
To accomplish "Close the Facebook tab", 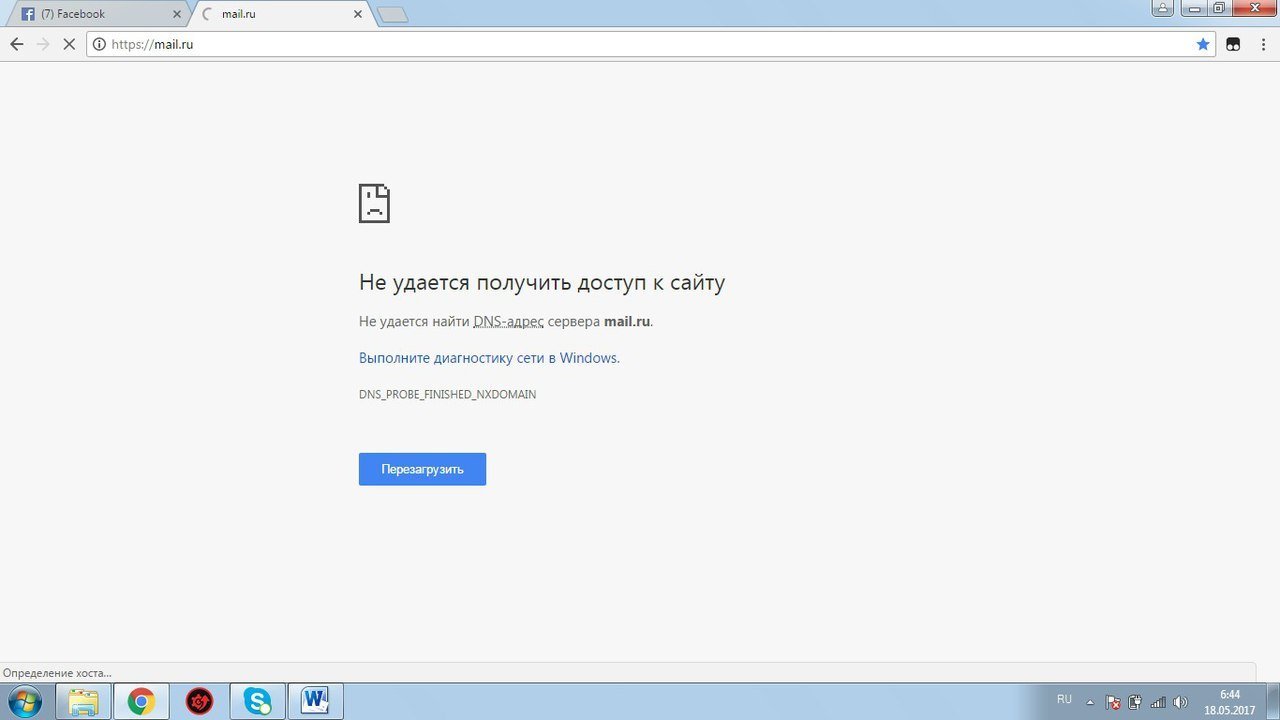I will (178, 14).
